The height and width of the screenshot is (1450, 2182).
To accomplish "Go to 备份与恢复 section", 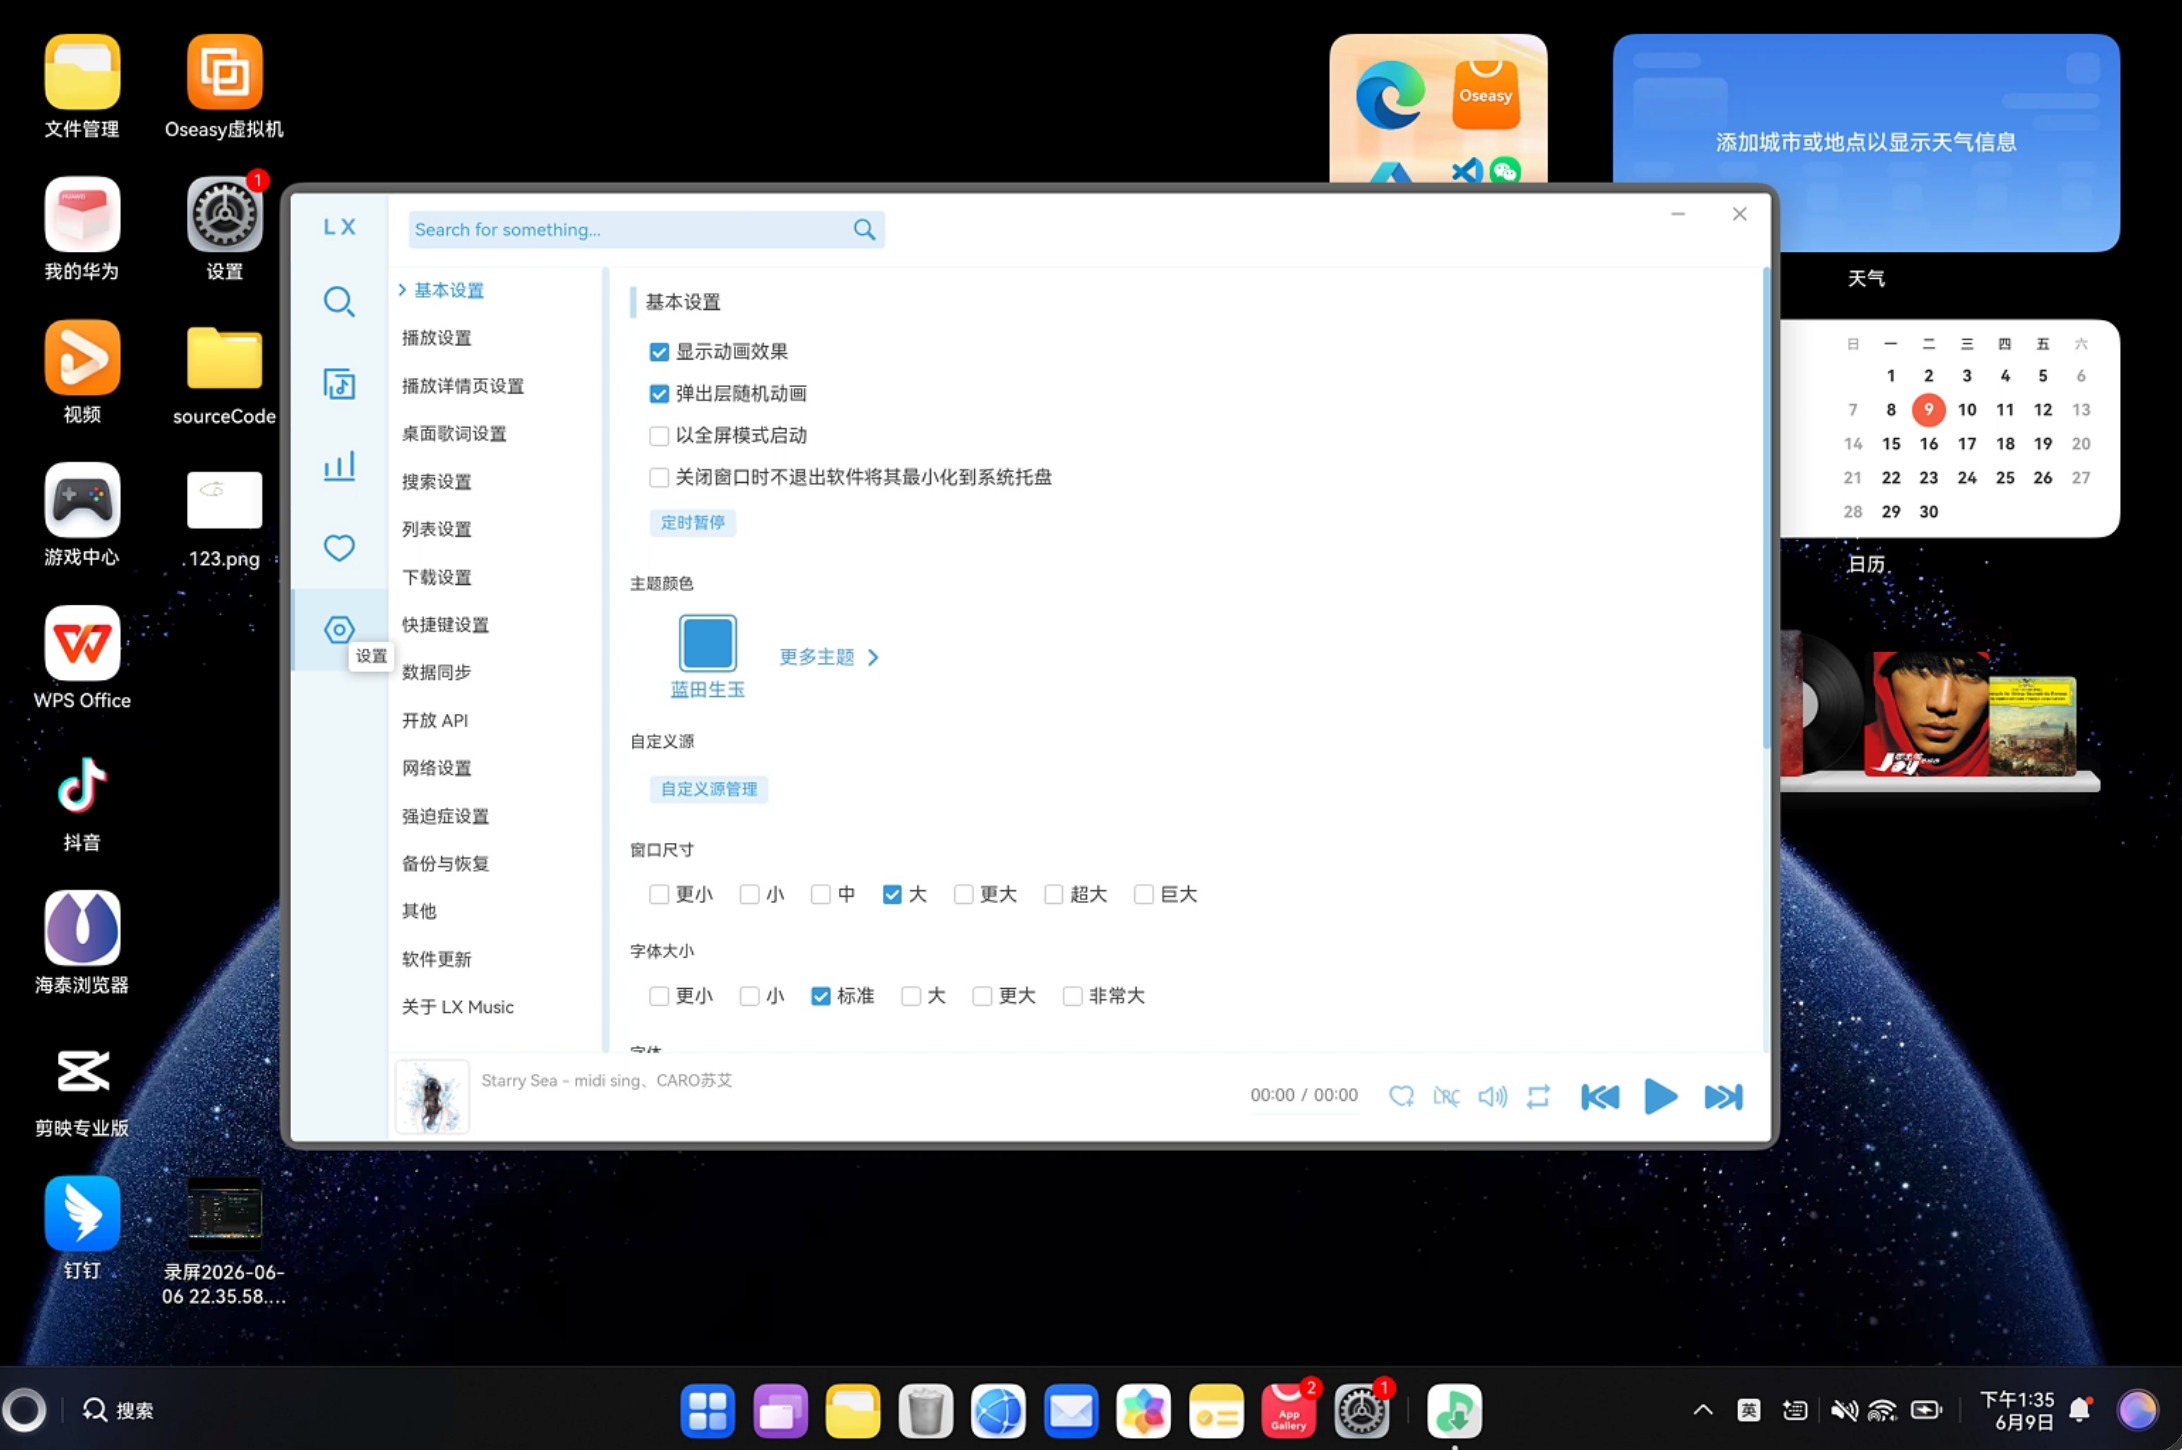I will 445,863.
